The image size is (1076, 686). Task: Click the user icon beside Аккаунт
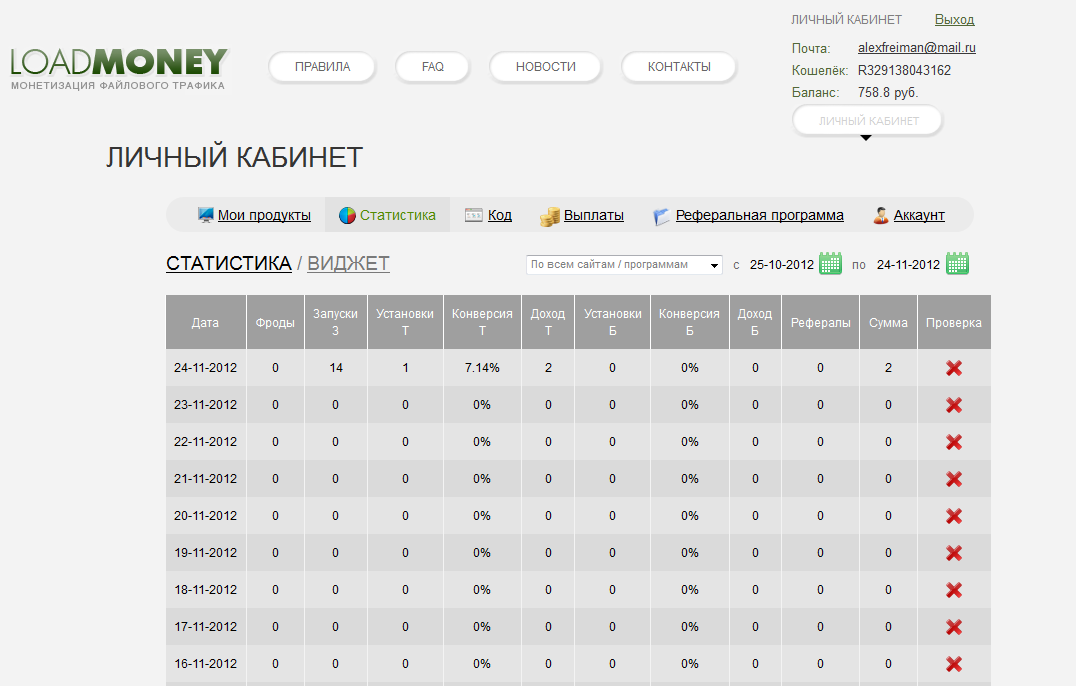tap(880, 215)
